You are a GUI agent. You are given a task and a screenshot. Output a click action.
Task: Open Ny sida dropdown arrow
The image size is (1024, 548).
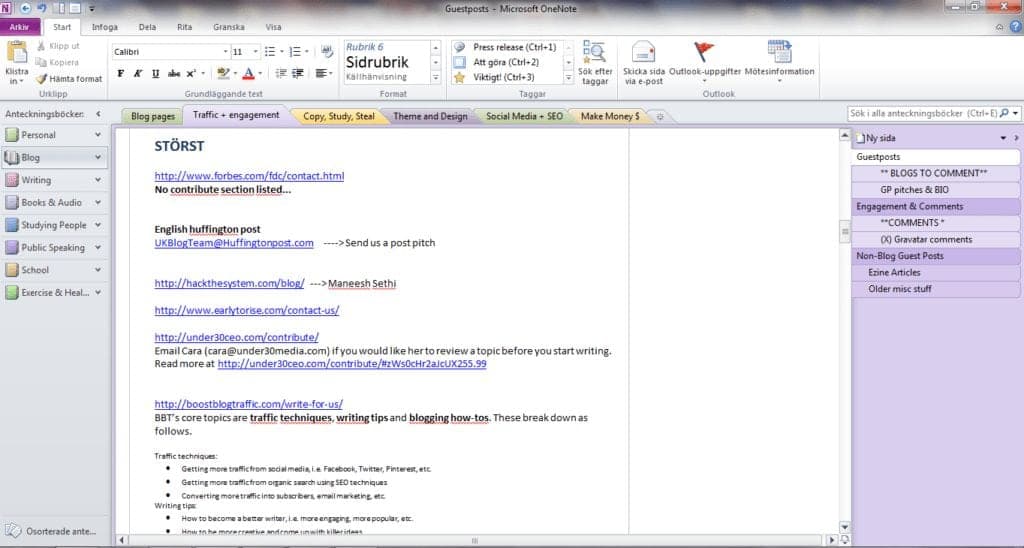click(x=1003, y=138)
